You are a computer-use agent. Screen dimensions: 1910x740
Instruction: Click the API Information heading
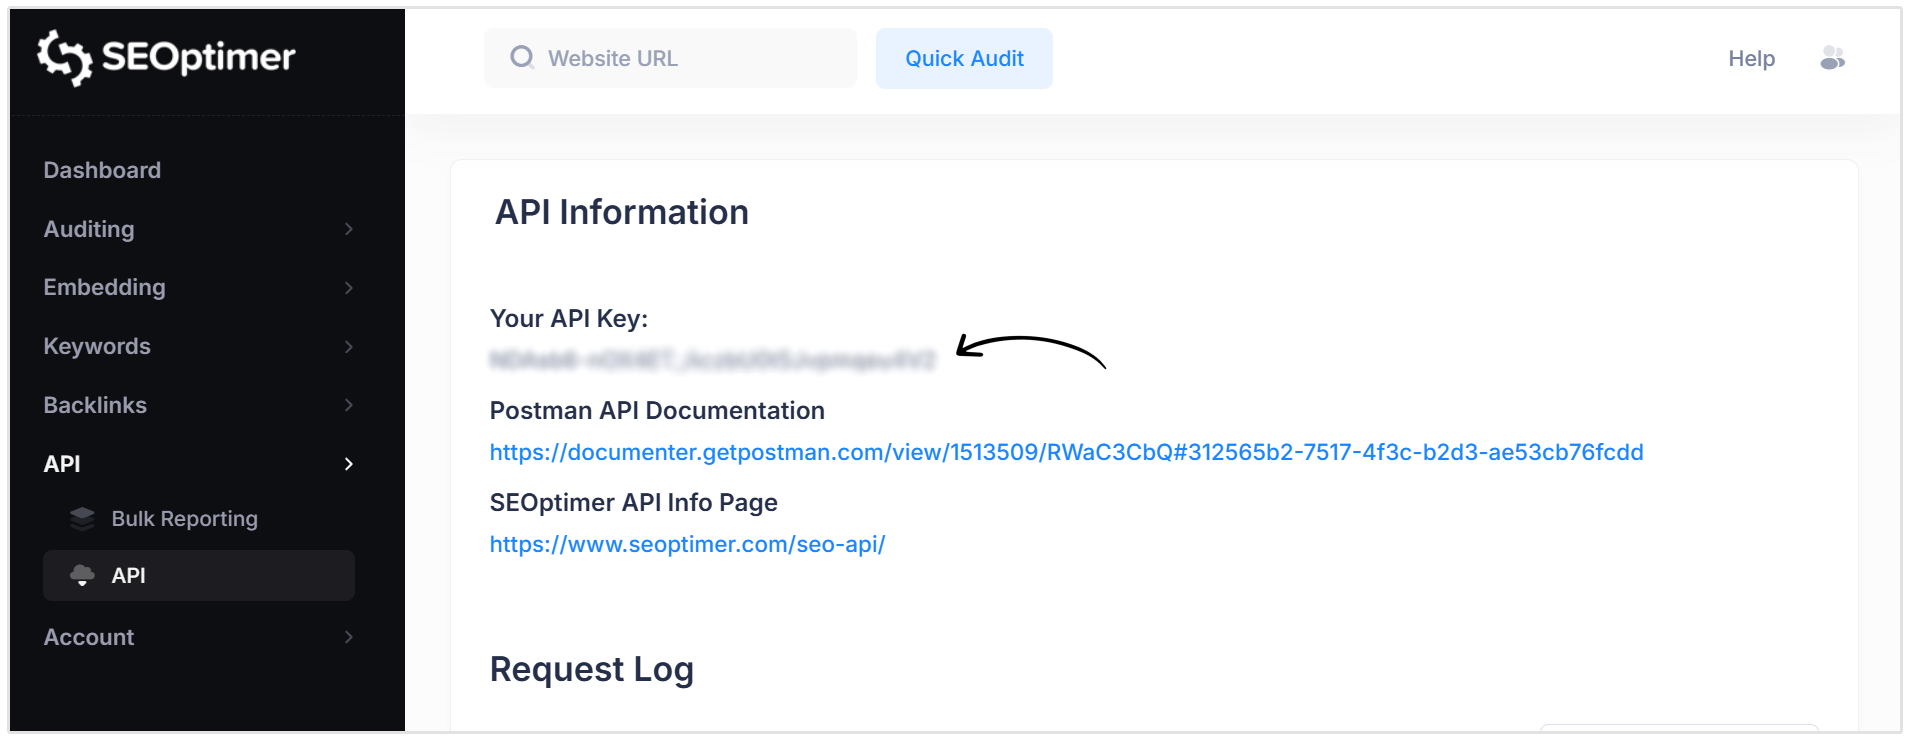pyautogui.click(x=621, y=212)
